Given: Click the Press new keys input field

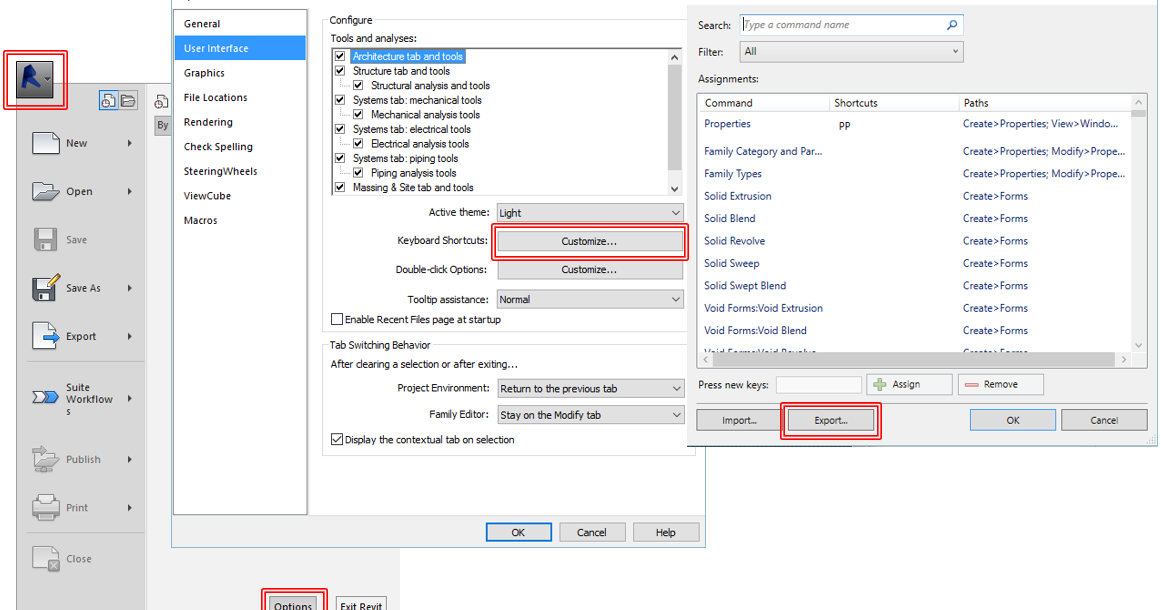Looking at the screenshot, I should click(819, 384).
